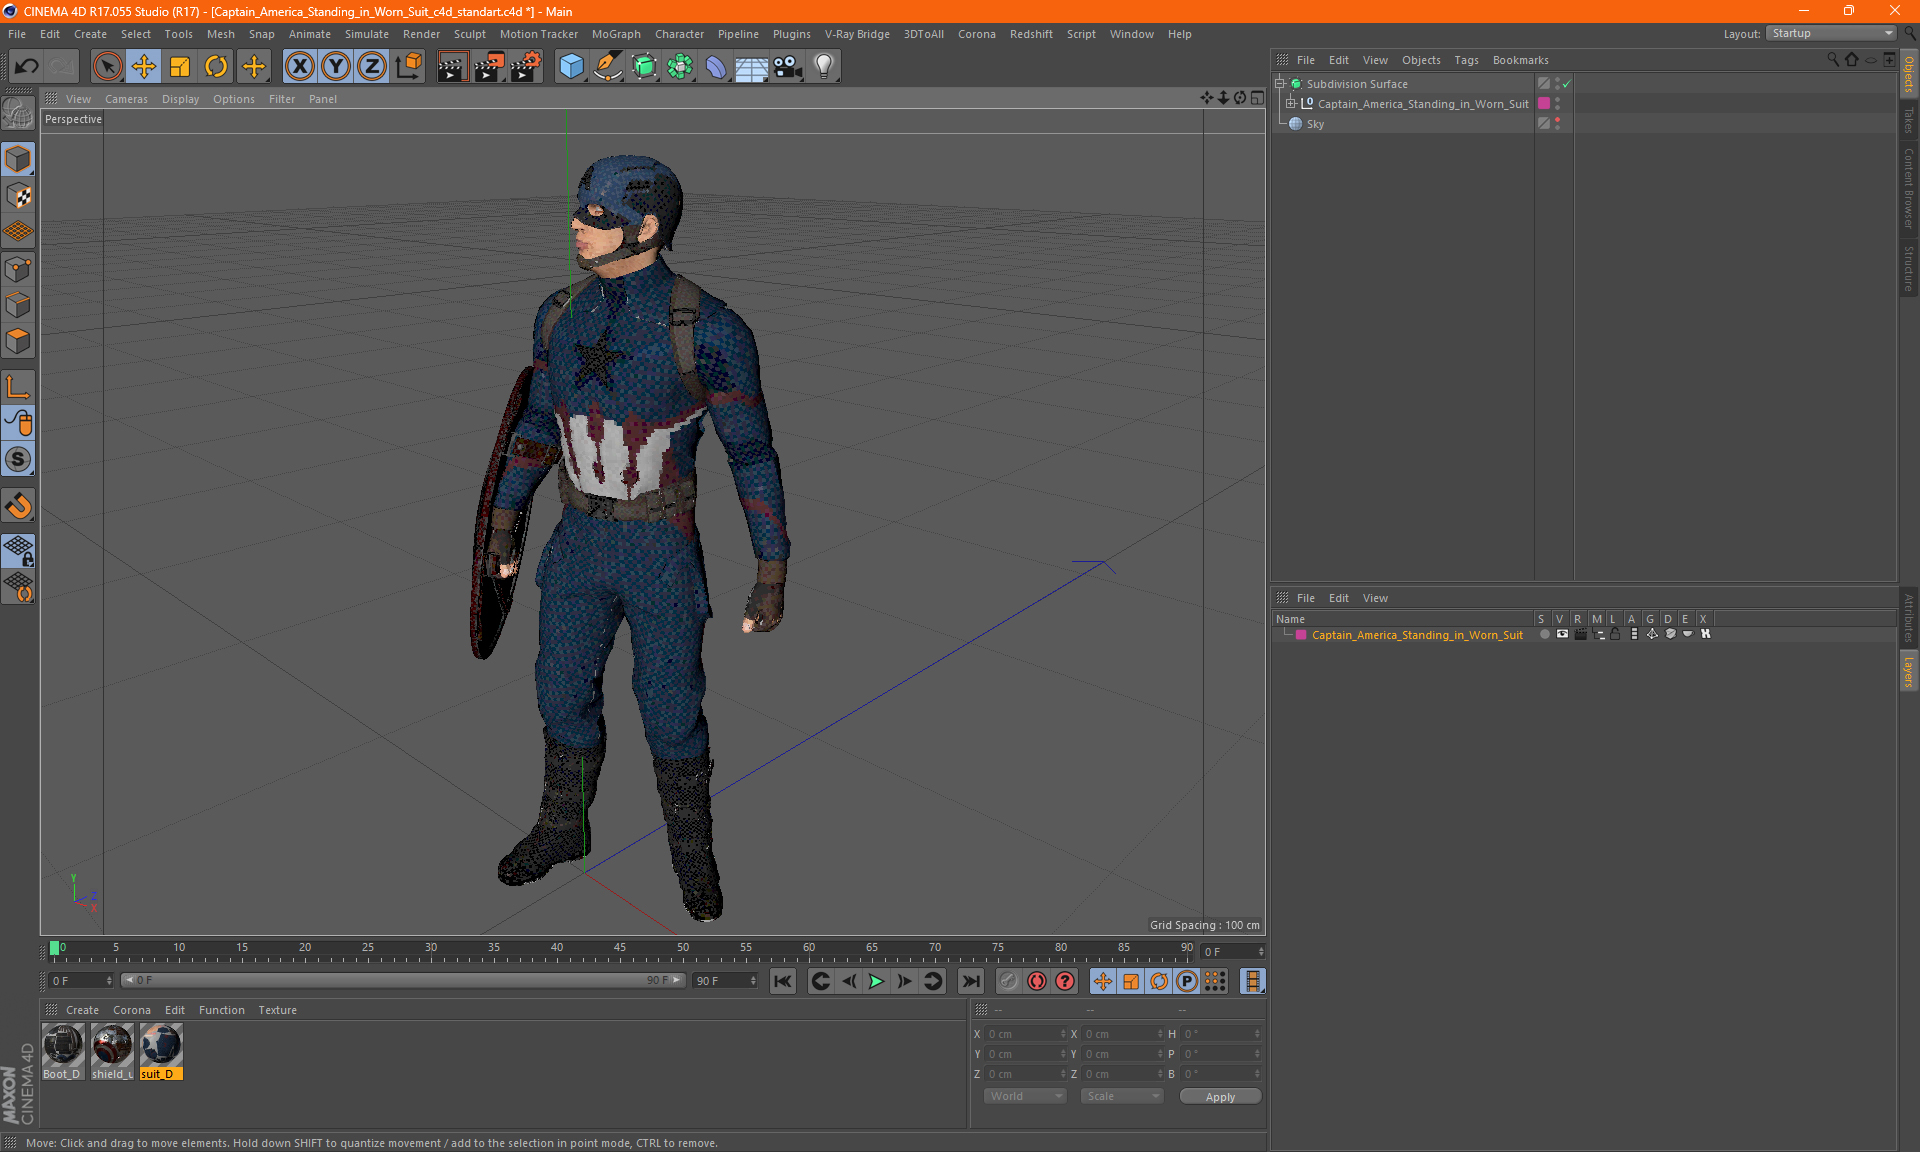Switch to Points mode
Viewport: 1920px width, 1152px height.
click(x=18, y=269)
